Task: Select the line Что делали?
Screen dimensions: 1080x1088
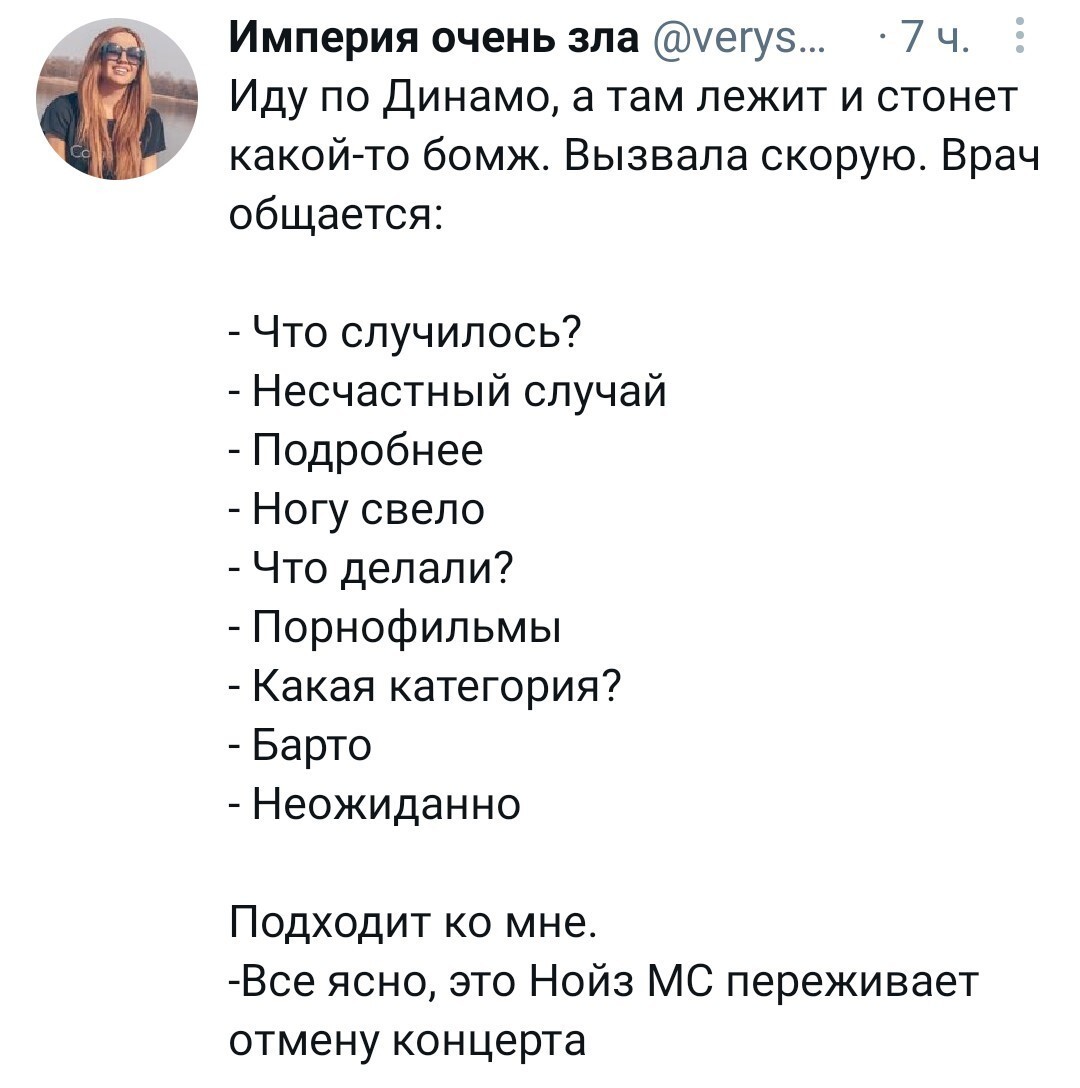Action: [x=371, y=568]
